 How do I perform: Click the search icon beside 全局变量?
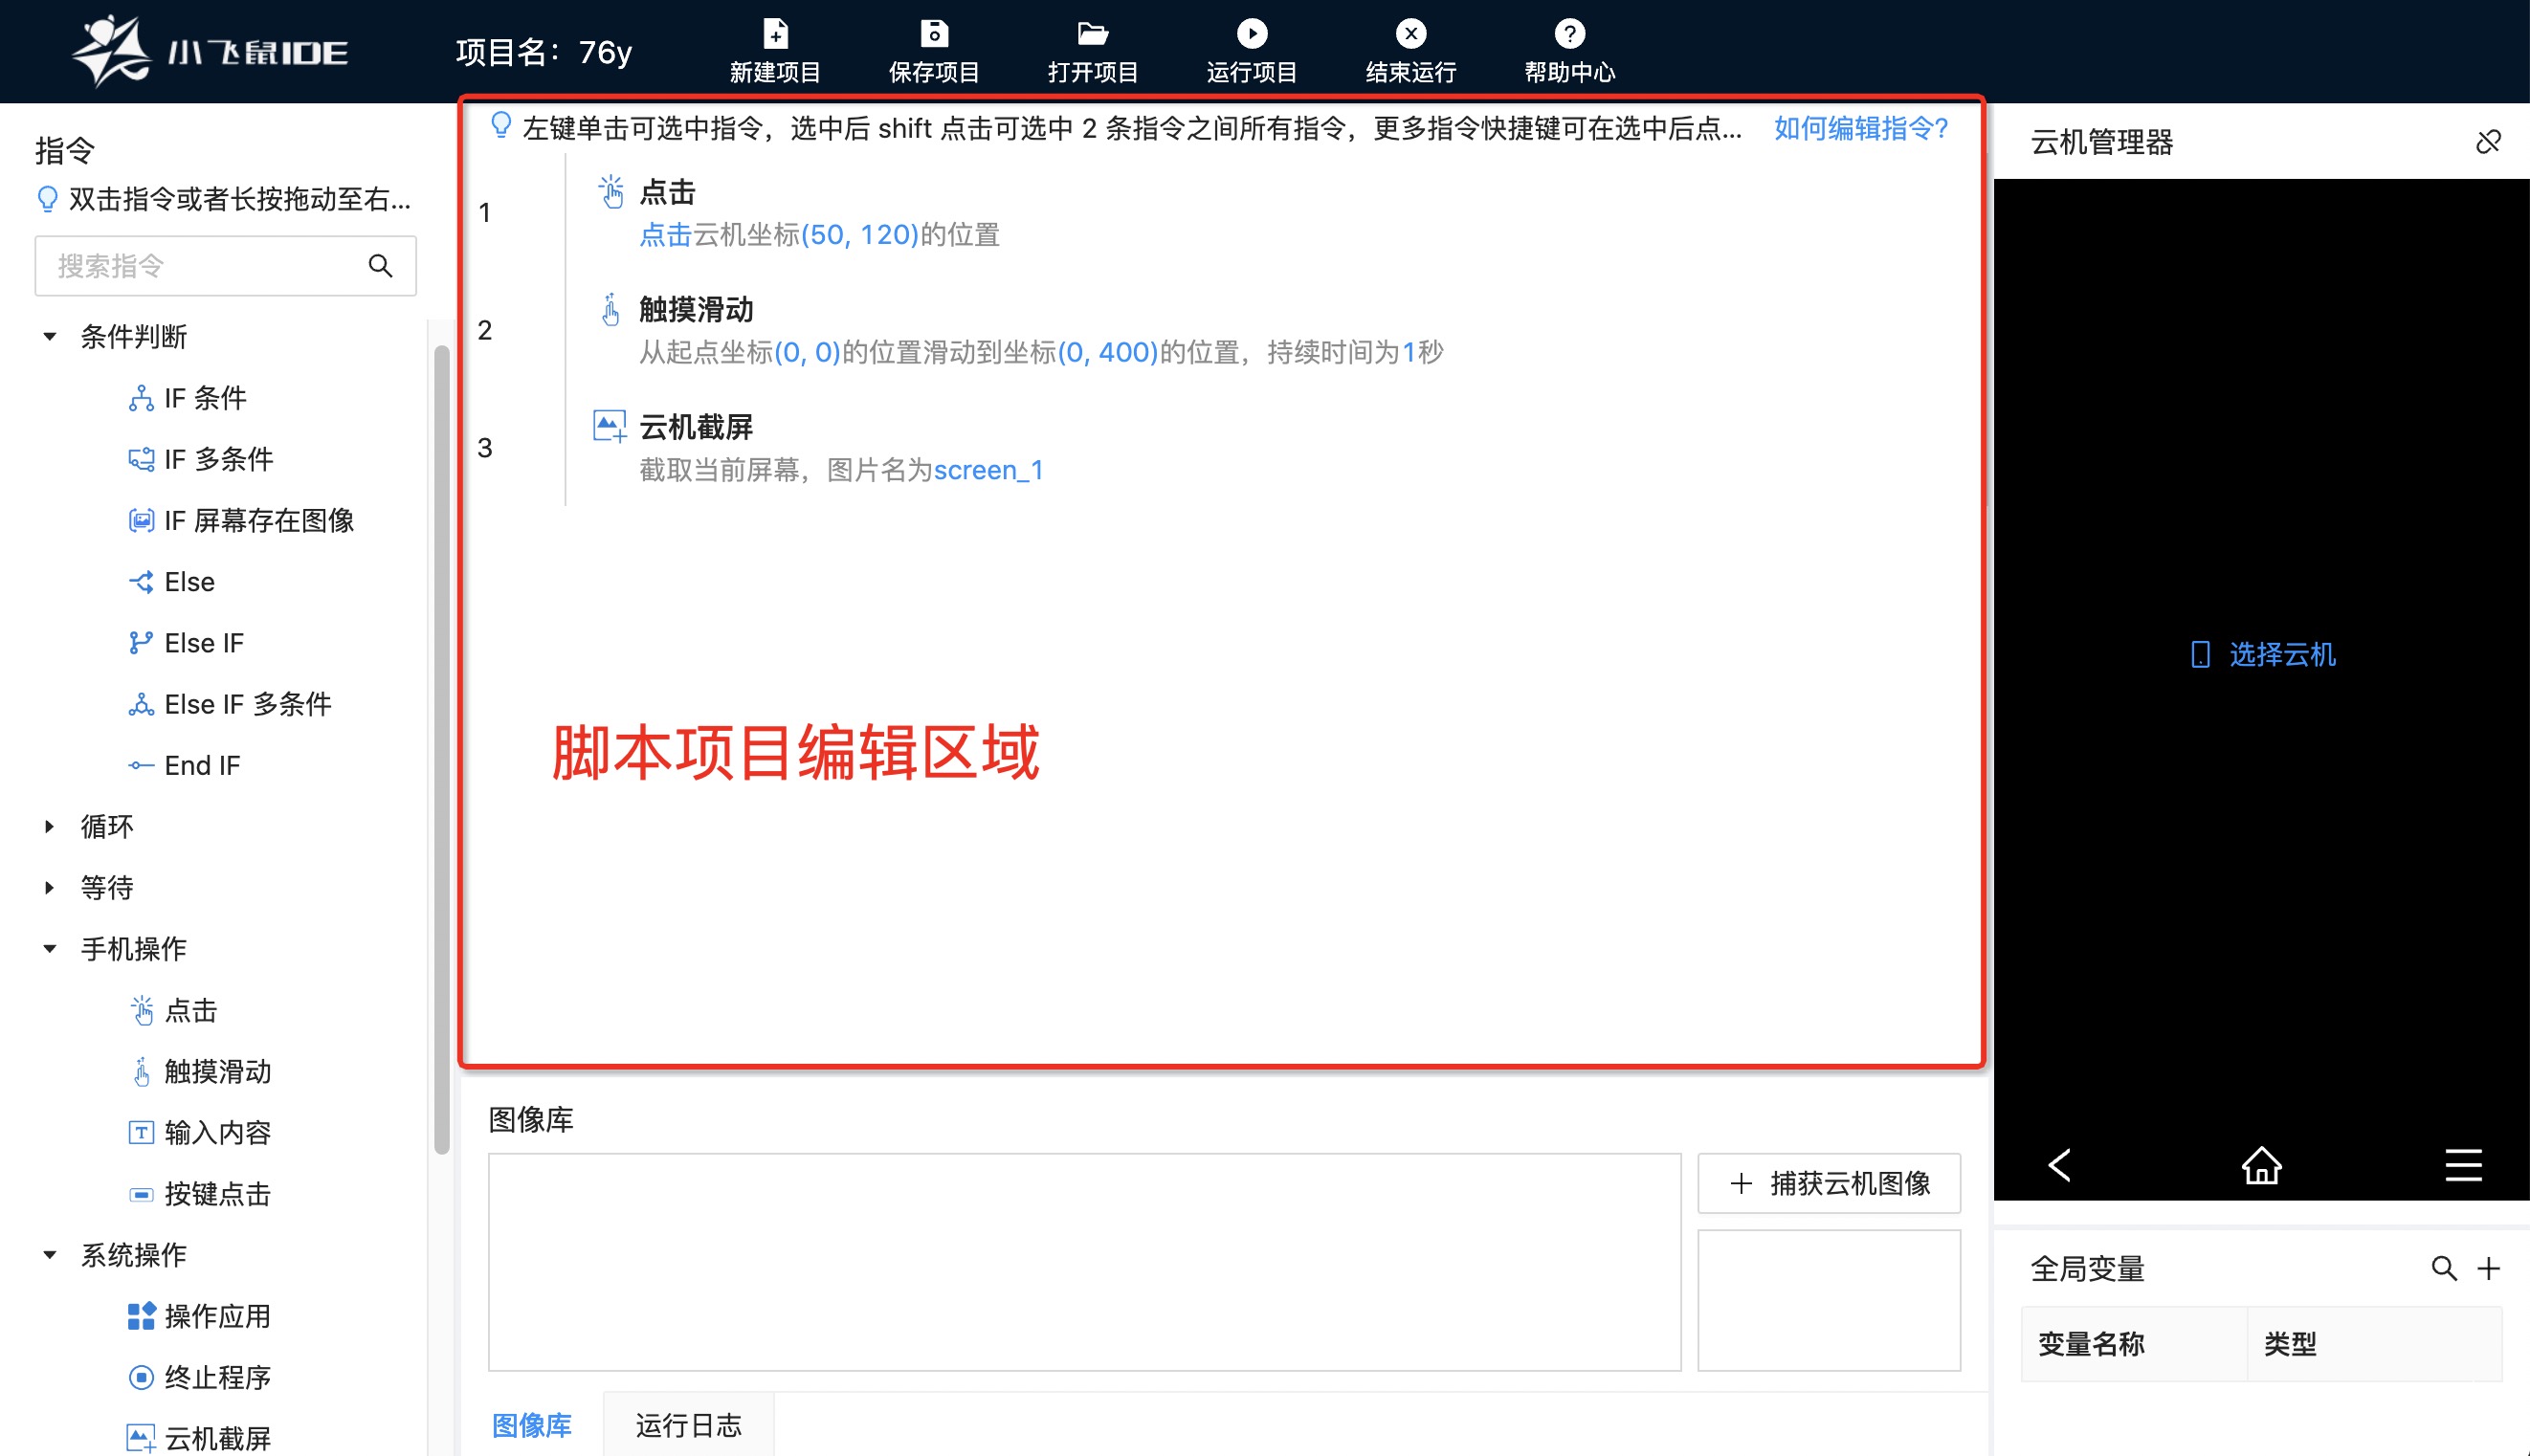(2443, 1269)
